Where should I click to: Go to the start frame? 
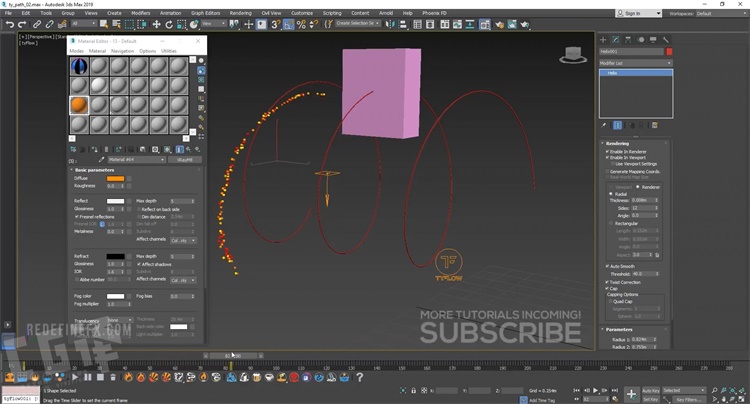tap(577, 391)
